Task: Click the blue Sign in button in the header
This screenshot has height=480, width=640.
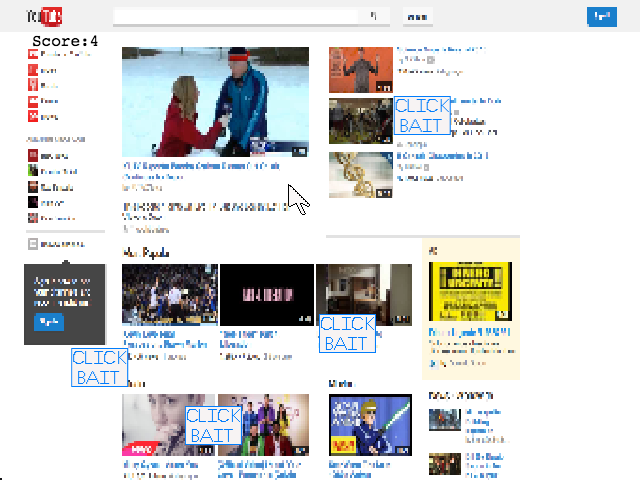Action: [x=602, y=17]
